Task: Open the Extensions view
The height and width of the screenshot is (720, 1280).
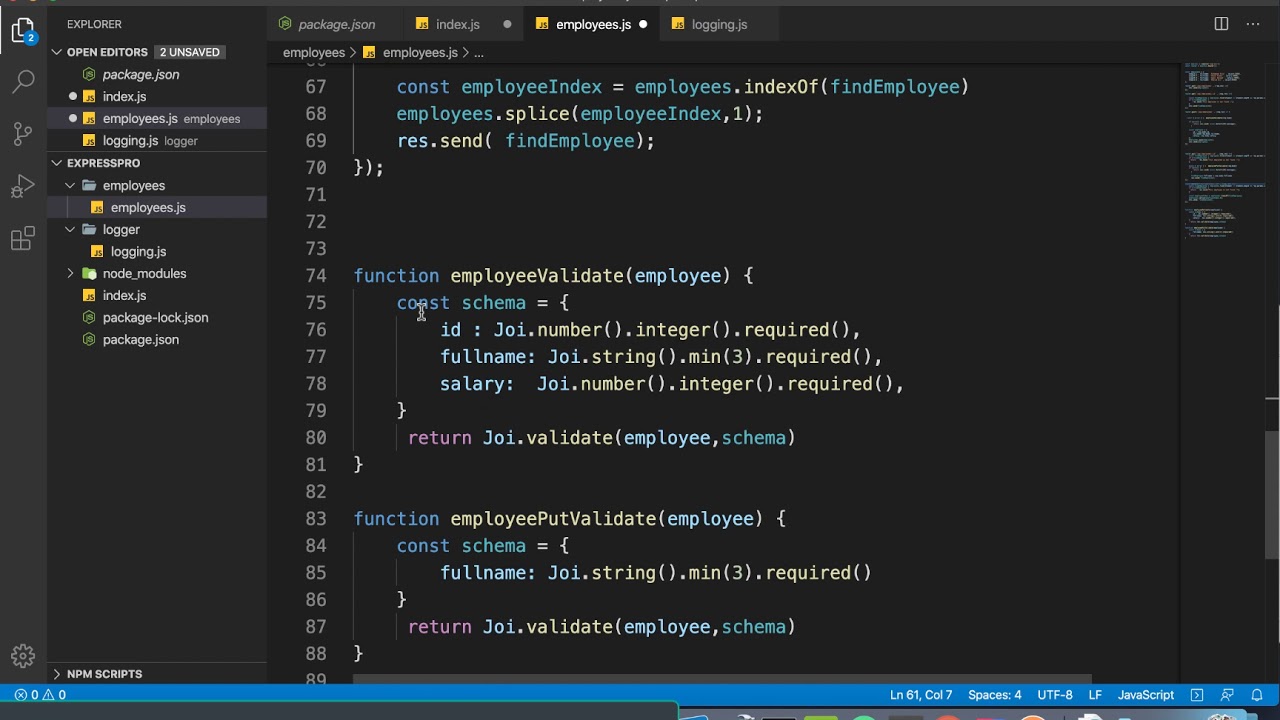Action: point(23,239)
